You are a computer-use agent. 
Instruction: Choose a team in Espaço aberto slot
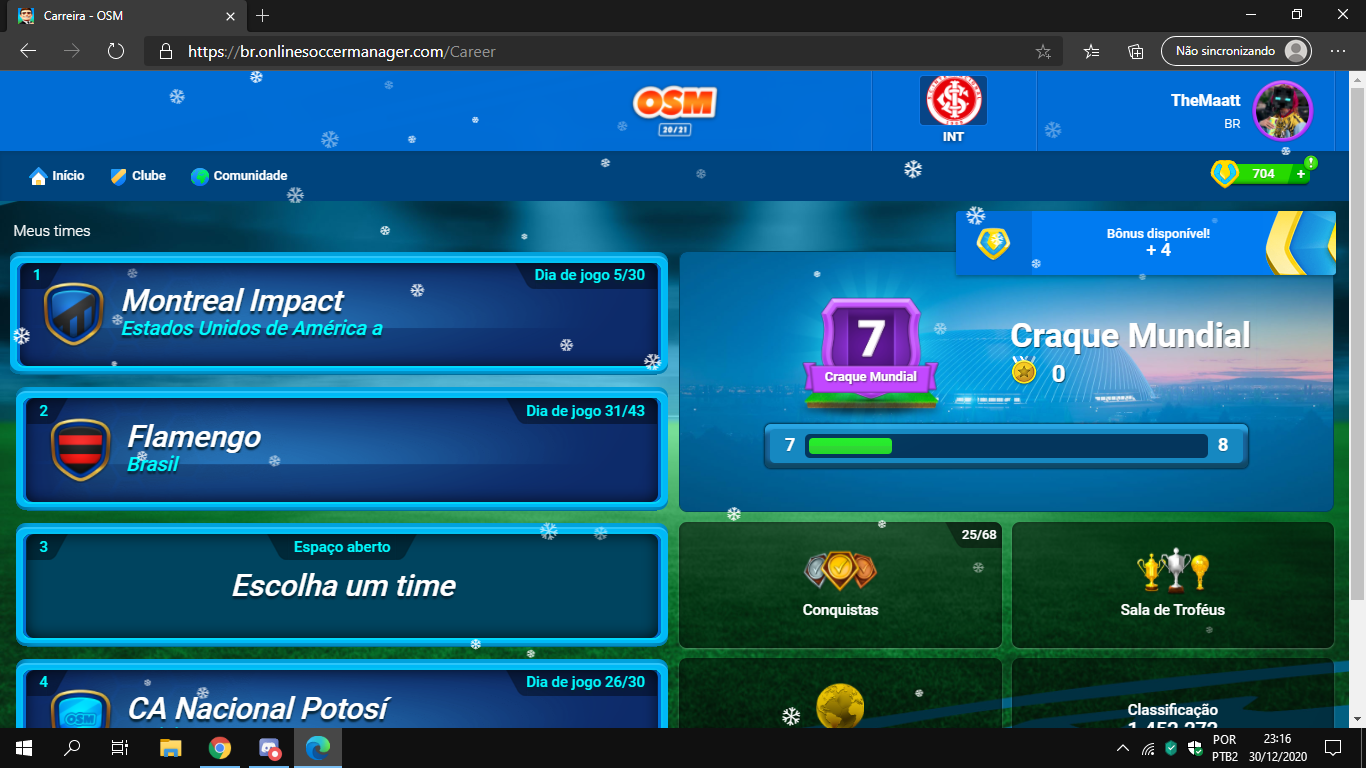click(340, 585)
